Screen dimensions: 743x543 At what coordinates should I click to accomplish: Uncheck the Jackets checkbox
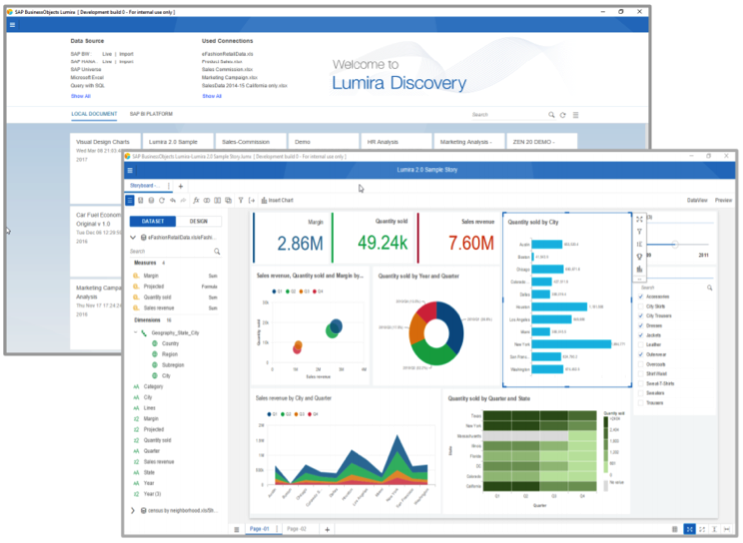(641, 335)
